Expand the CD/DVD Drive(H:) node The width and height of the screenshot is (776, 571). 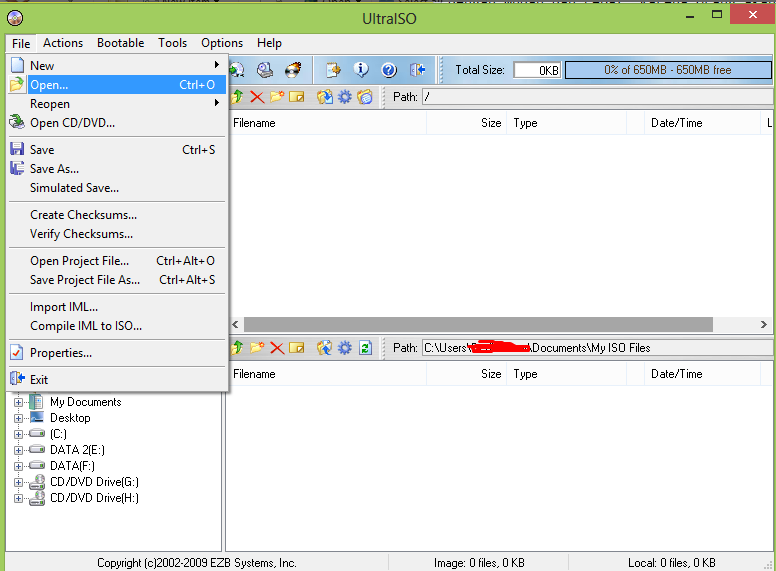point(18,498)
